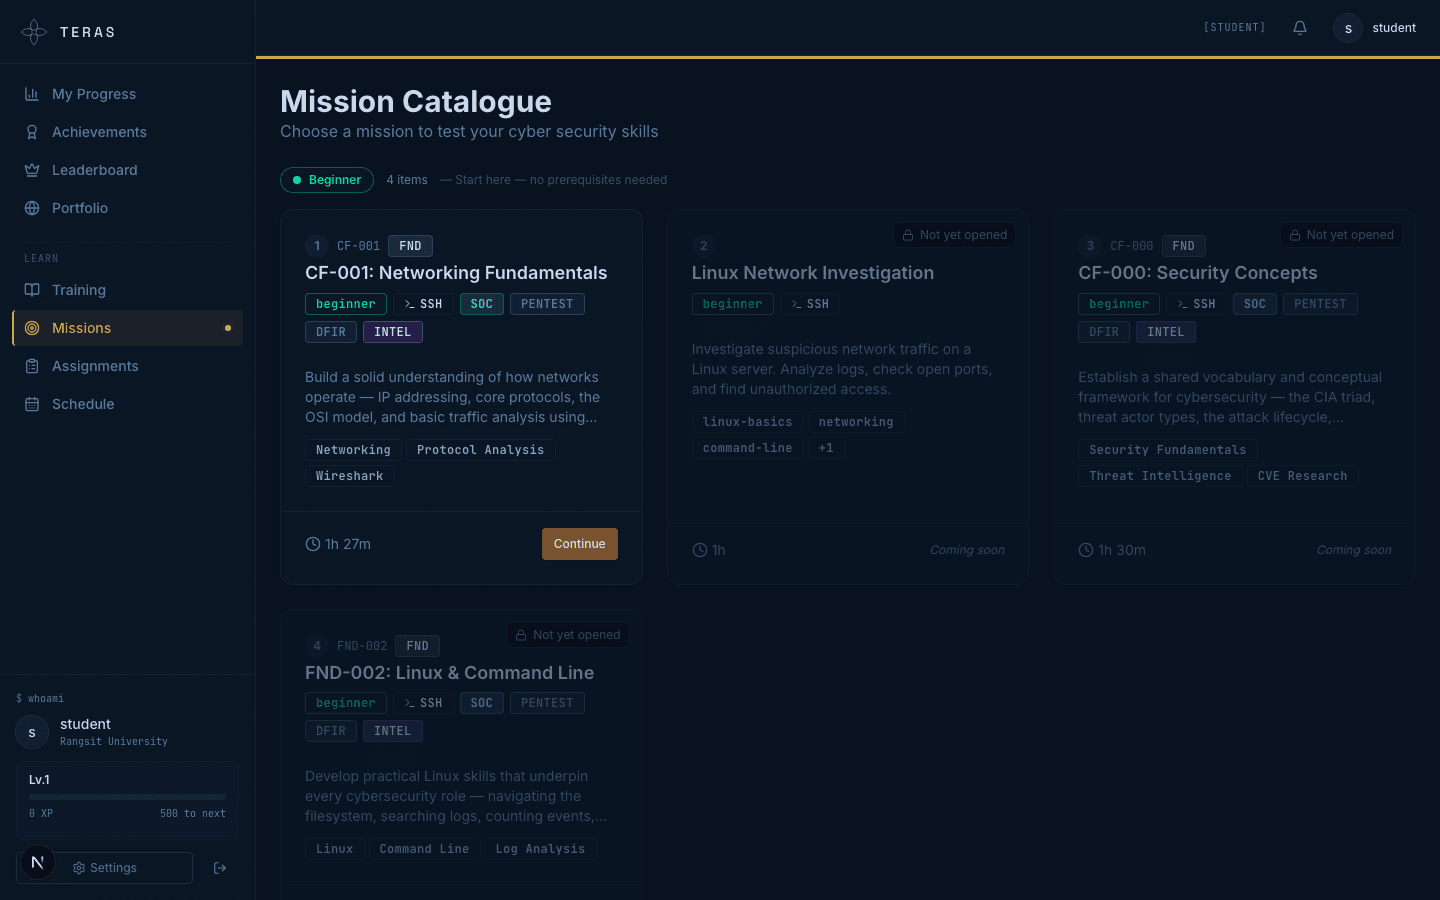Viewport: 1440px width, 900px height.
Task: Click the Protocol Analysis skill tag
Action: click(x=481, y=450)
